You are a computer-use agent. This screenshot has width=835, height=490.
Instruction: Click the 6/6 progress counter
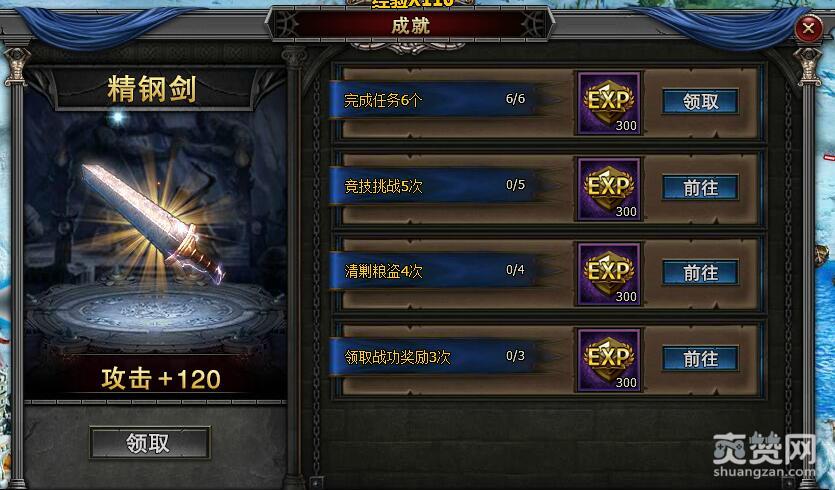click(x=515, y=99)
